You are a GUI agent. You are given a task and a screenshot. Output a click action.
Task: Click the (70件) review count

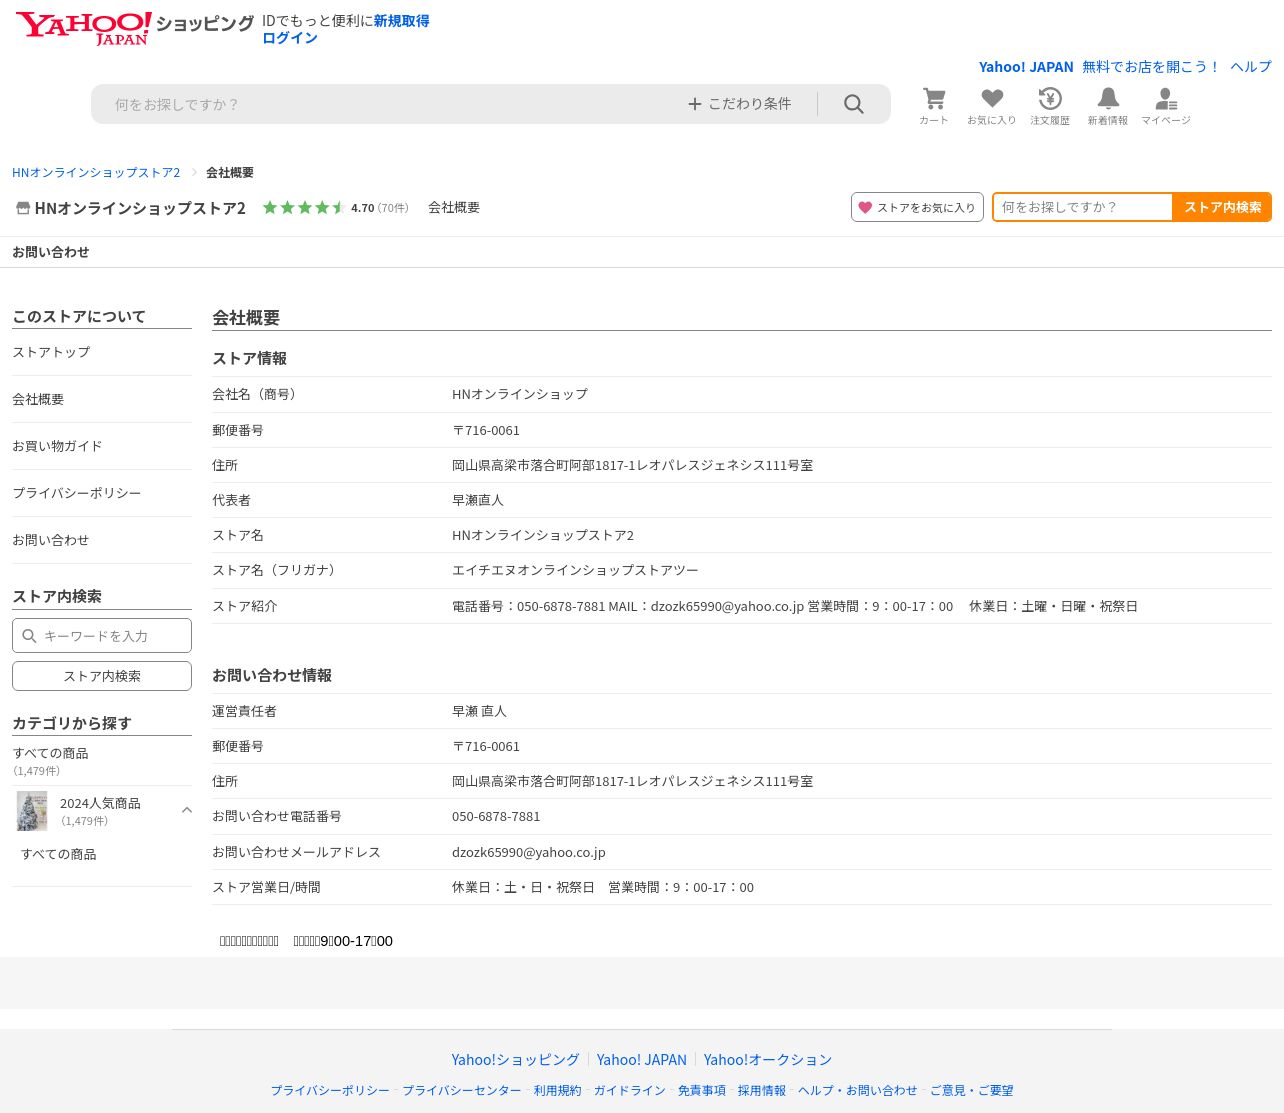[x=393, y=208]
